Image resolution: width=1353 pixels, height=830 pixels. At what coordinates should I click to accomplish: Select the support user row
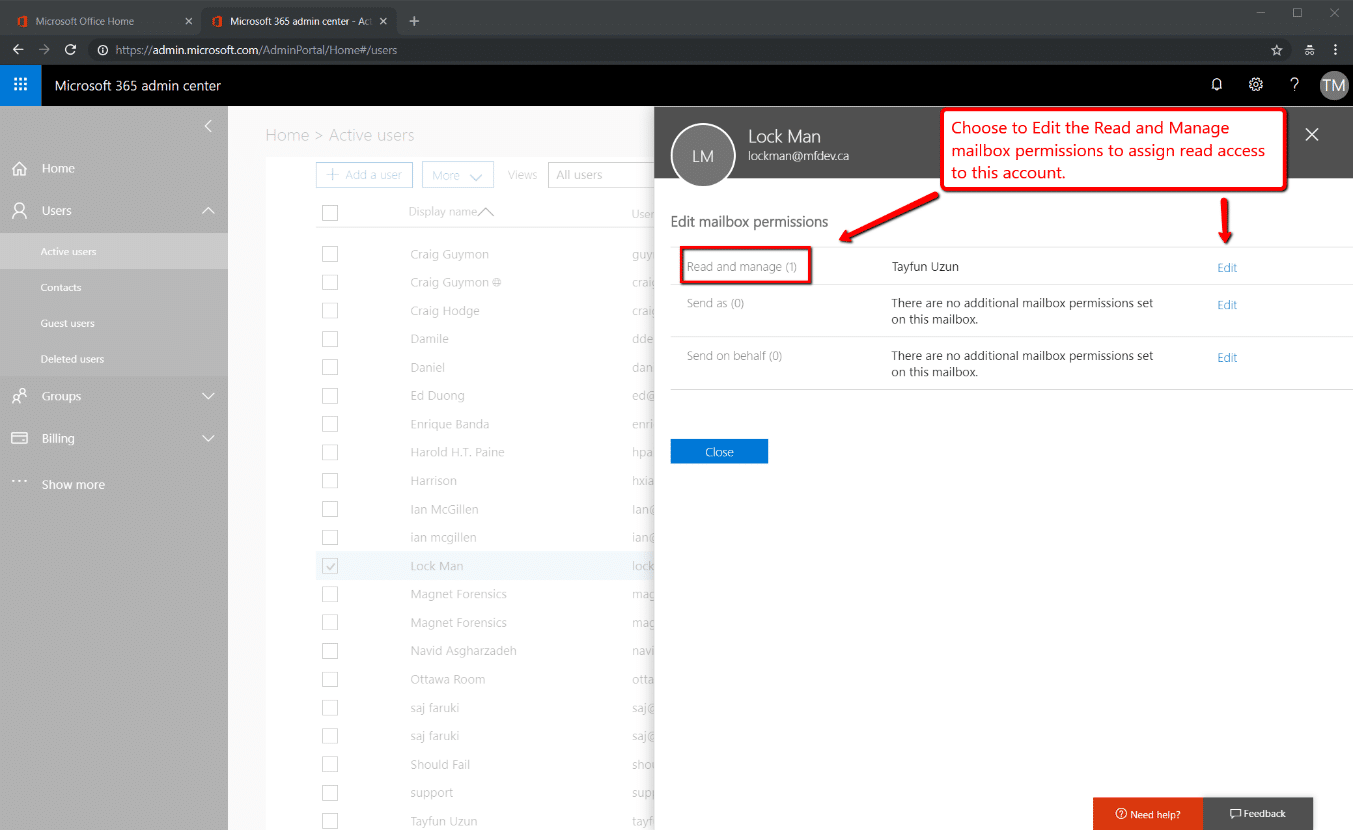click(x=485, y=793)
